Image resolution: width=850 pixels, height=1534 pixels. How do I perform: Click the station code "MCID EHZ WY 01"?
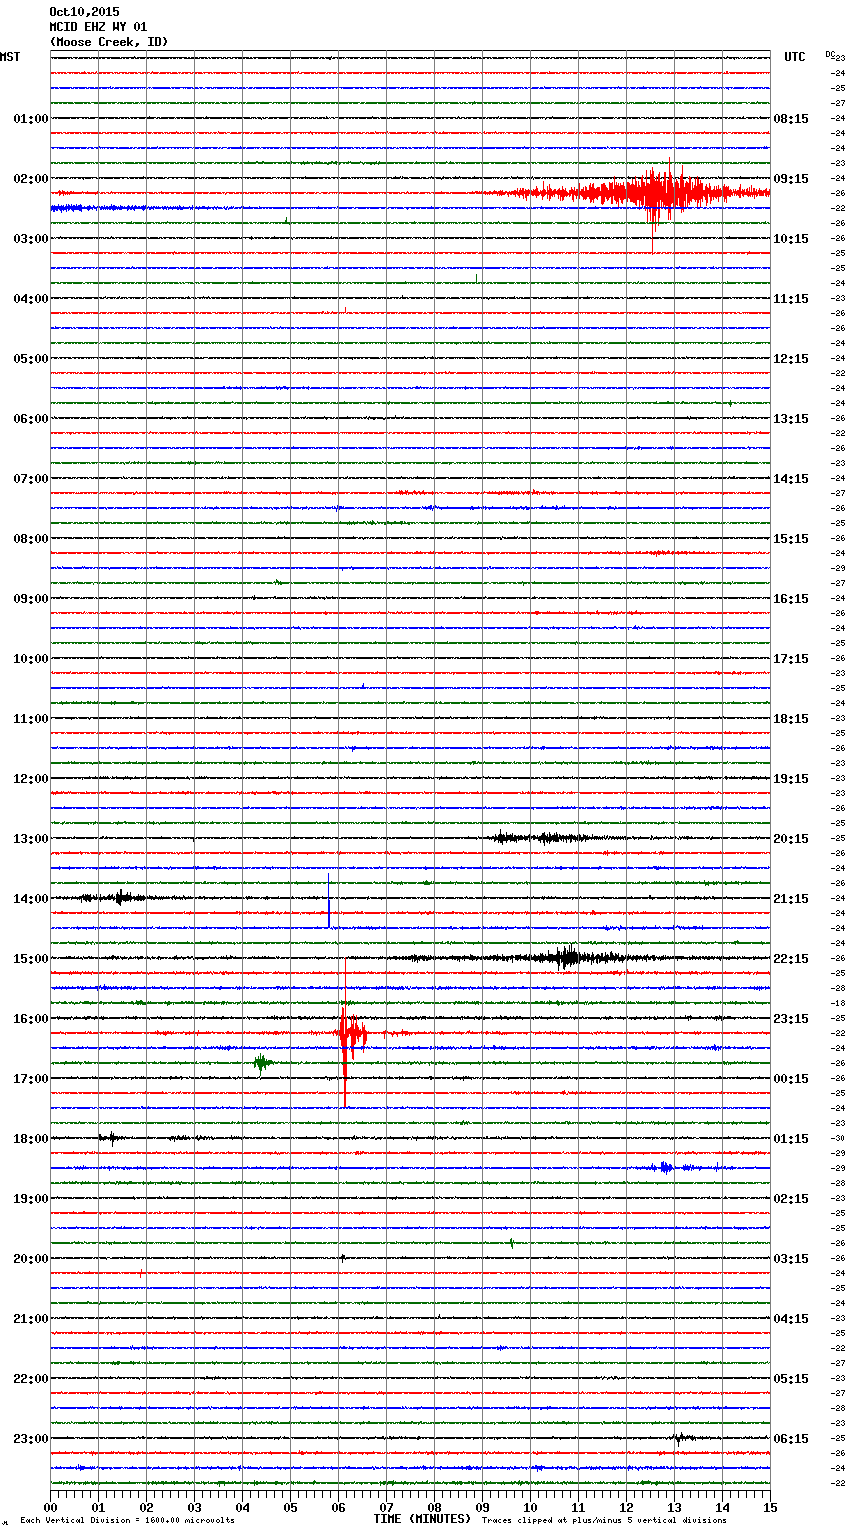tap(98, 27)
